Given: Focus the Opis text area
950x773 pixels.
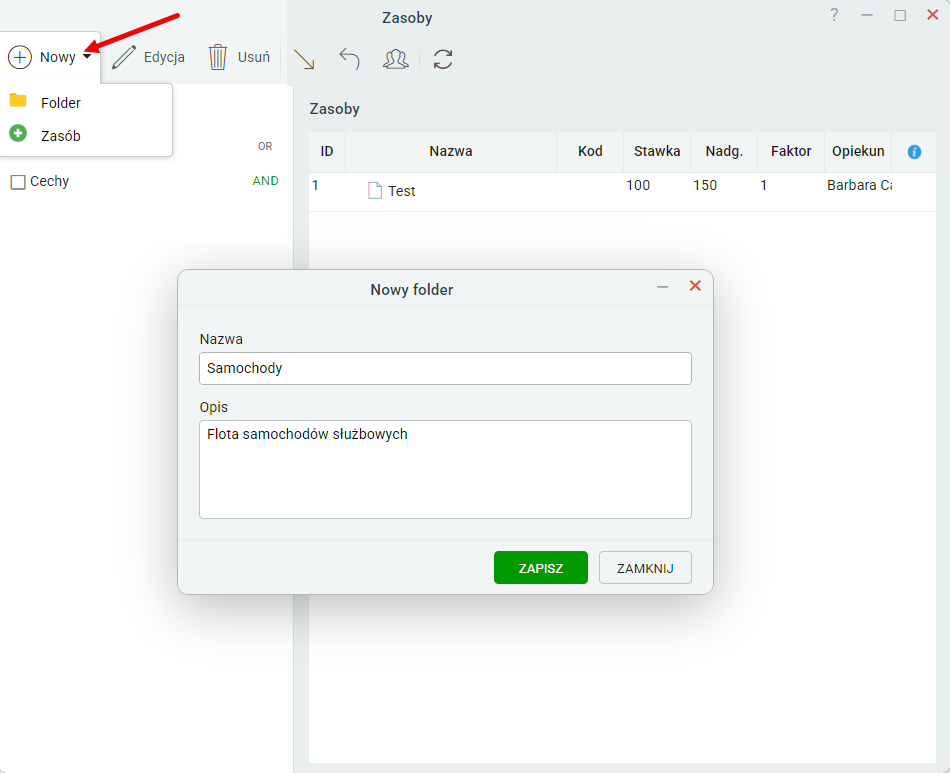Looking at the screenshot, I should click(x=445, y=469).
